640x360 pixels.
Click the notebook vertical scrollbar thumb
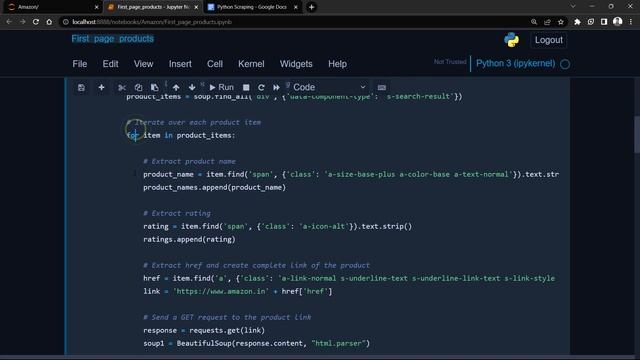pos(637,135)
